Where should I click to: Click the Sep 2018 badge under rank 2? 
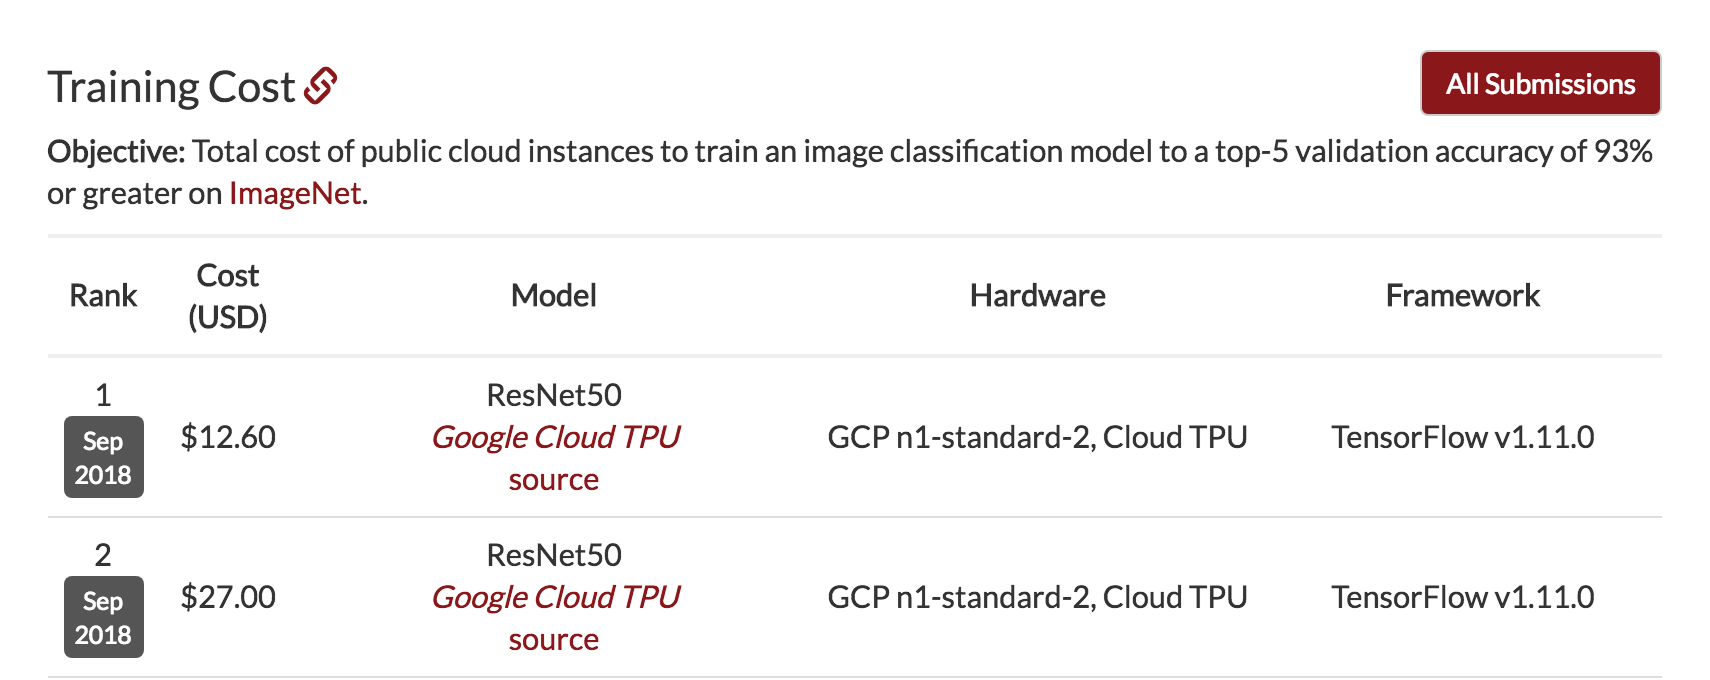coord(104,617)
